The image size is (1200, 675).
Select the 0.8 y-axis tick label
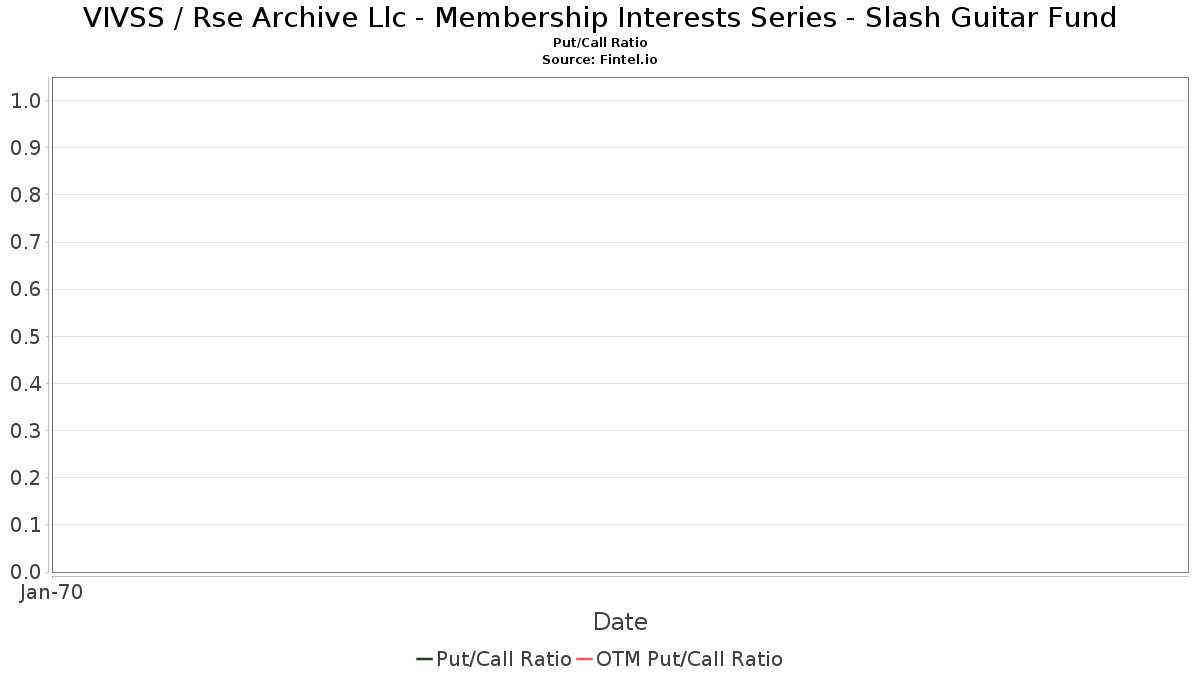pos(25,195)
